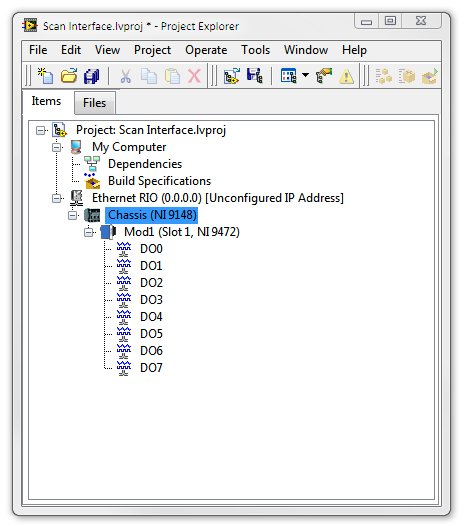Click the Add Item to project icon
469x526 pixels.
232,76
